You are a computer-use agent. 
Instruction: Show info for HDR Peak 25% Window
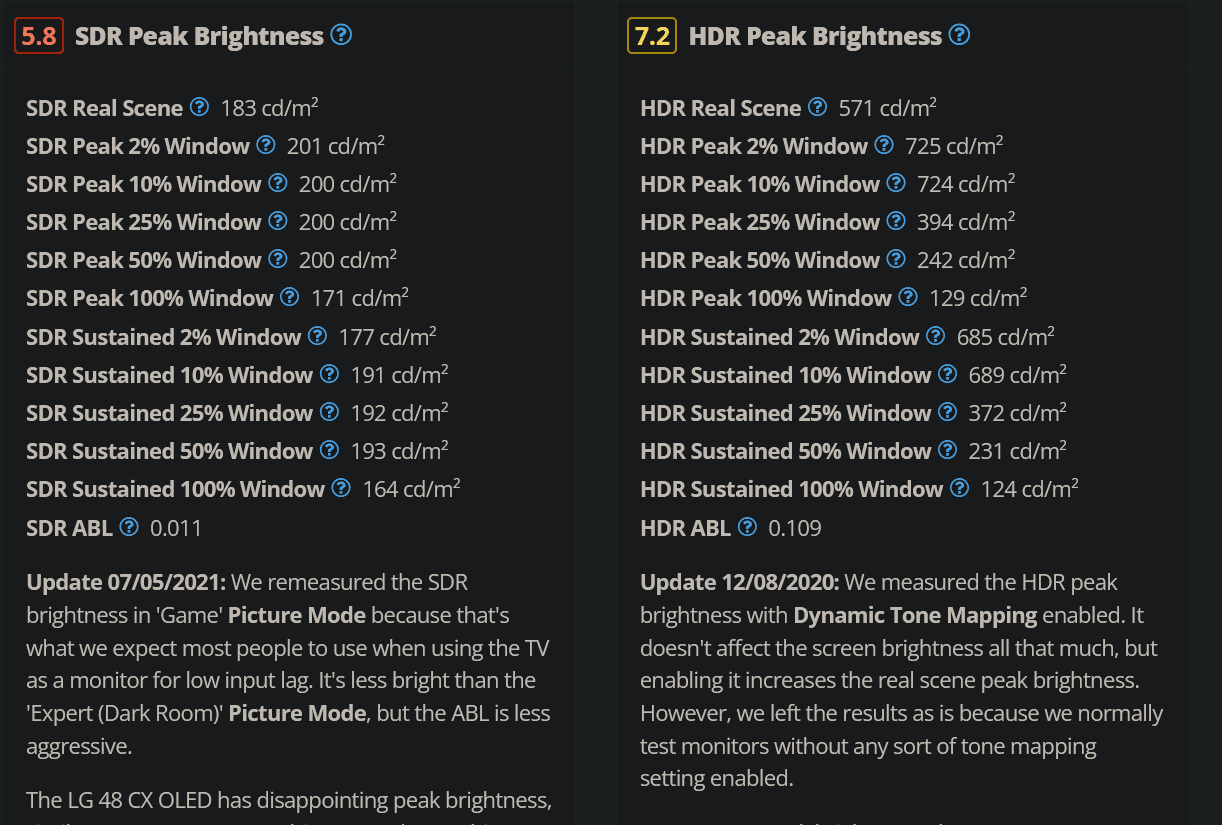click(896, 221)
